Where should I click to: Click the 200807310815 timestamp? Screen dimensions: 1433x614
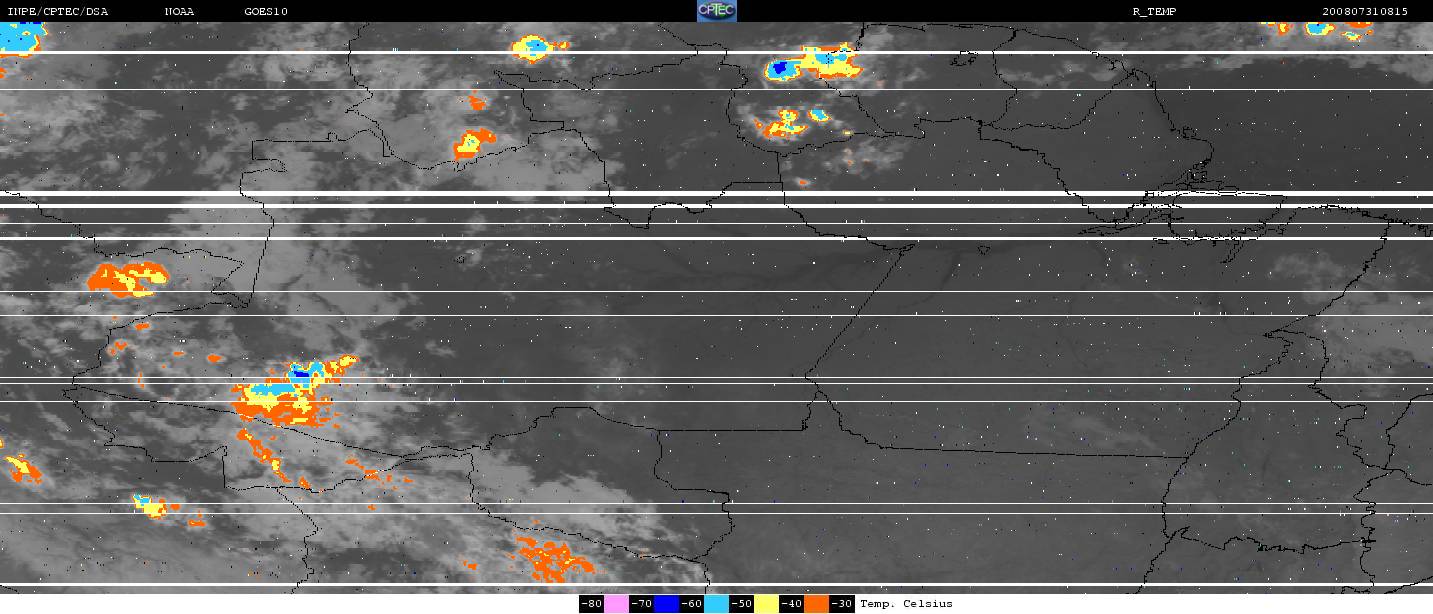[x=1364, y=12]
